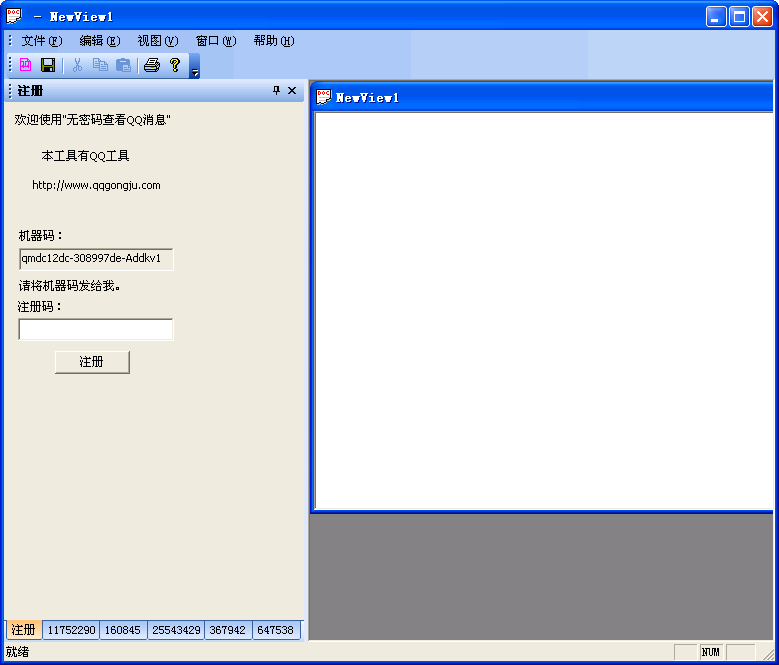Viewport: 779px width, 665px height.
Task: Open the 编辑(E) menu
Action: click(x=99, y=41)
